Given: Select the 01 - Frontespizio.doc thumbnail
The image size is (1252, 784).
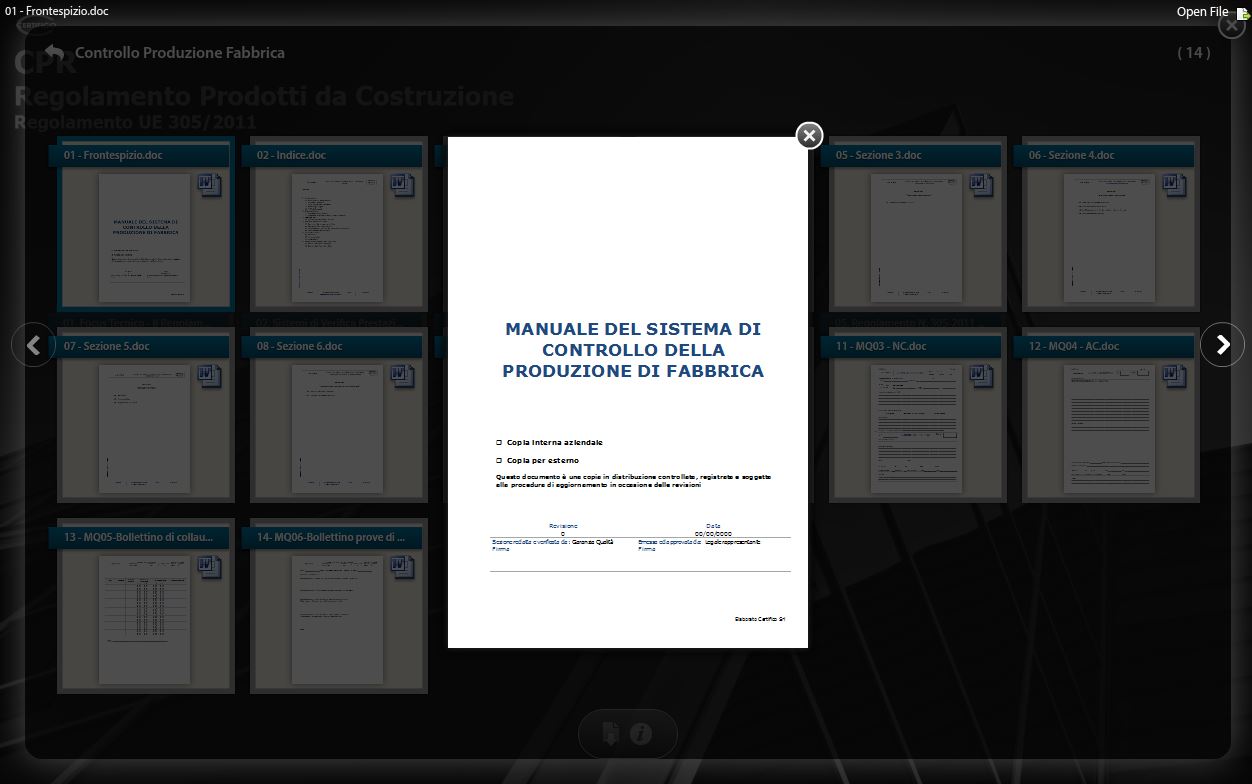Looking at the screenshot, I should pos(145,238).
